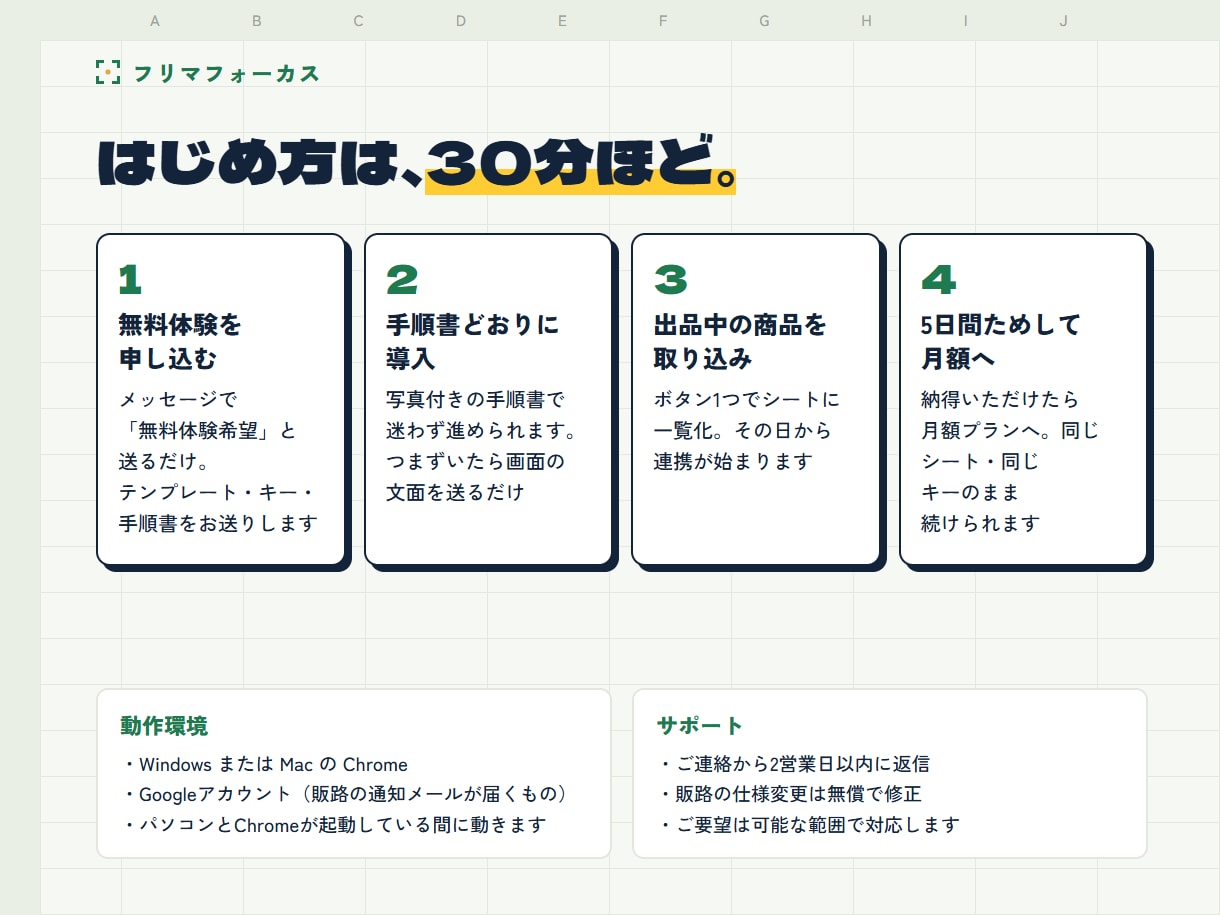Click column header J
1220x915 pixels.
click(x=1063, y=21)
